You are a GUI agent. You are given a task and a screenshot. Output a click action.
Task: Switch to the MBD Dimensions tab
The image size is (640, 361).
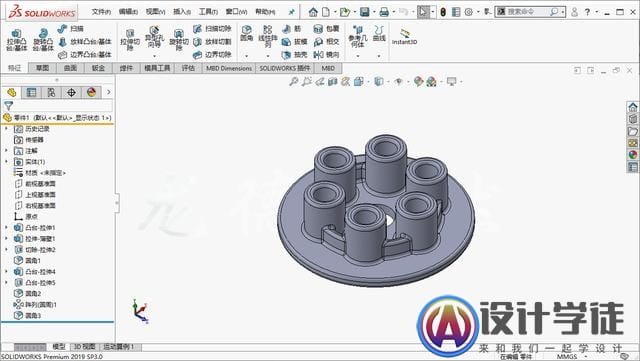click(x=229, y=68)
